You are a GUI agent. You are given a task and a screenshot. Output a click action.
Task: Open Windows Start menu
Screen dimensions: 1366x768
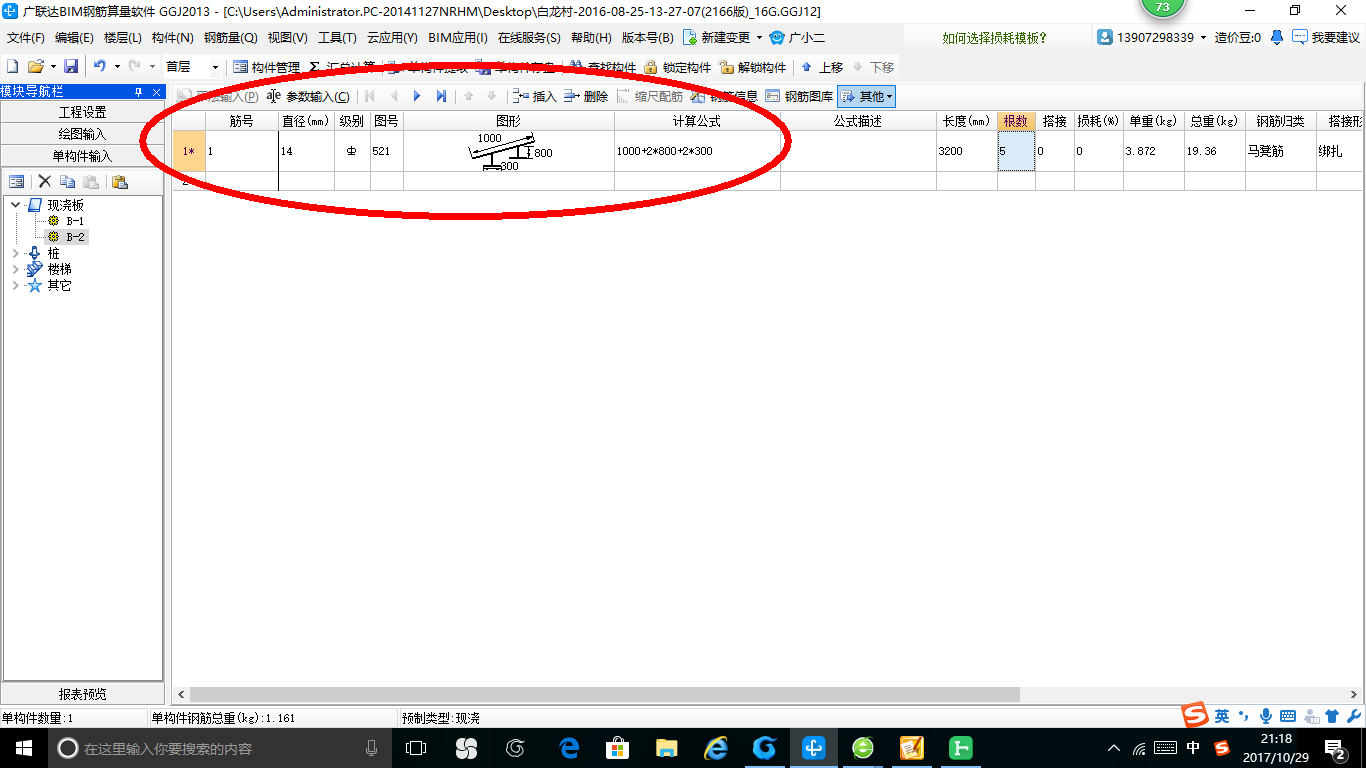(x=22, y=747)
